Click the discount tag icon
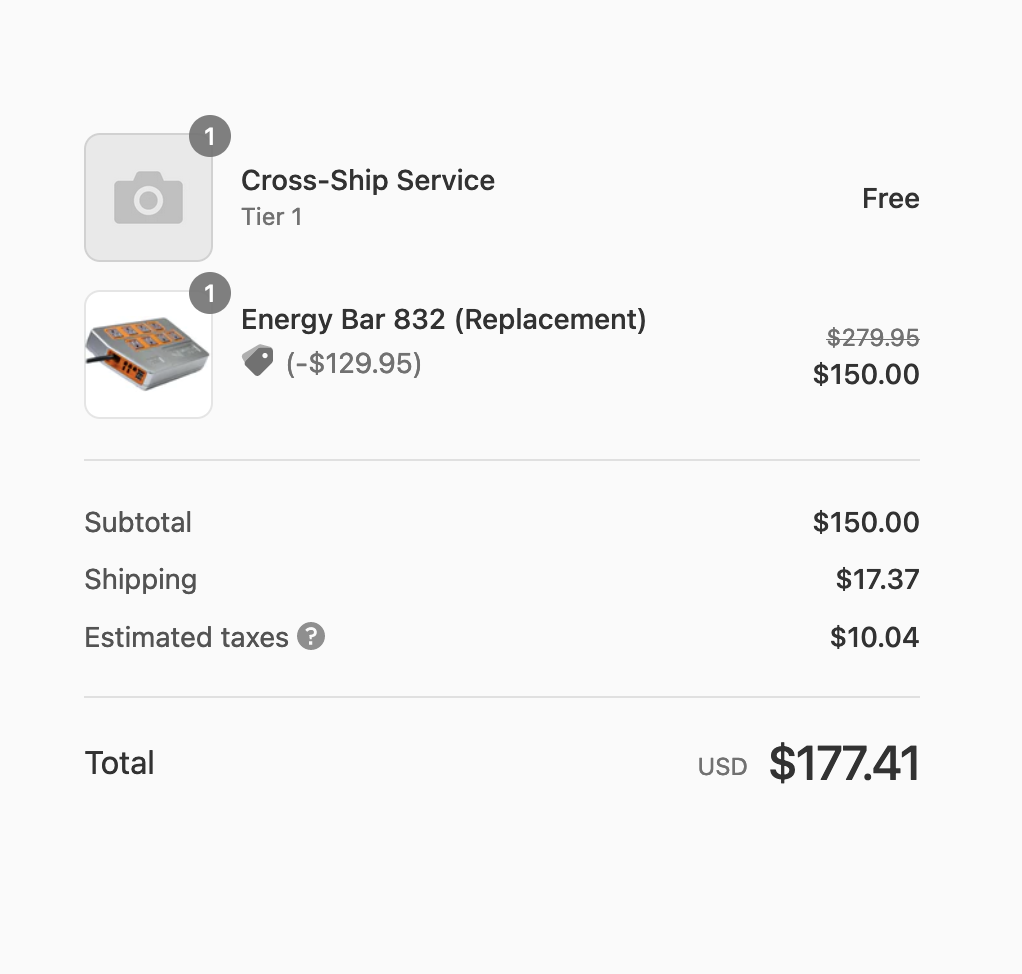The image size is (1022, 974). tap(258, 361)
